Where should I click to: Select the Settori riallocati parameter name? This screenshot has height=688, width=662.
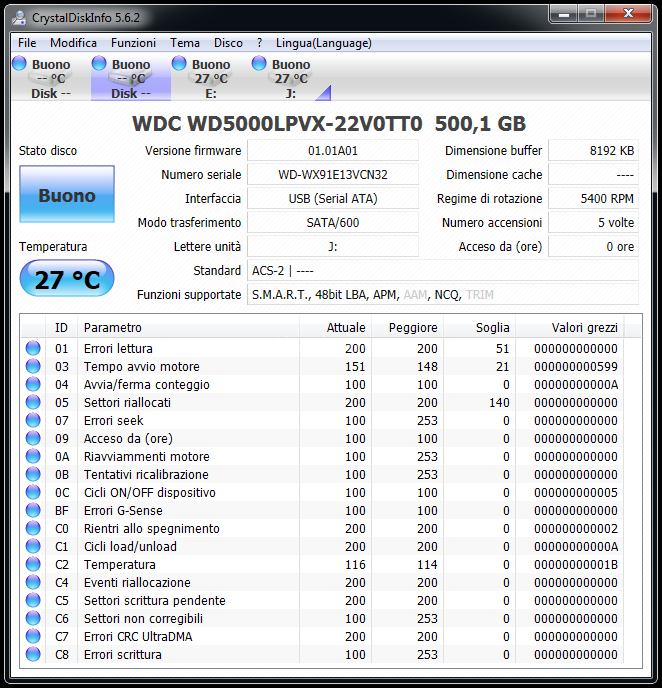tap(127, 402)
